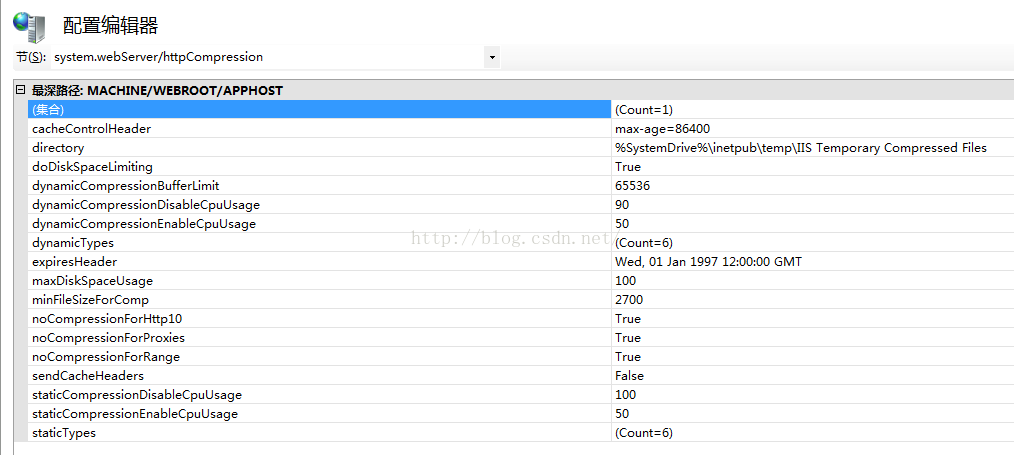Select the staticTypes property

(64, 433)
